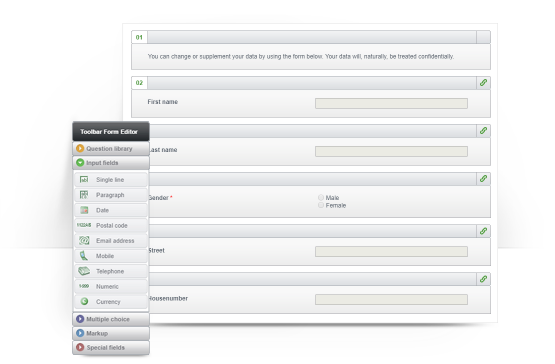The image size is (555, 364).
Task: Expand the Multiple choice section
Action: (111, 319)
